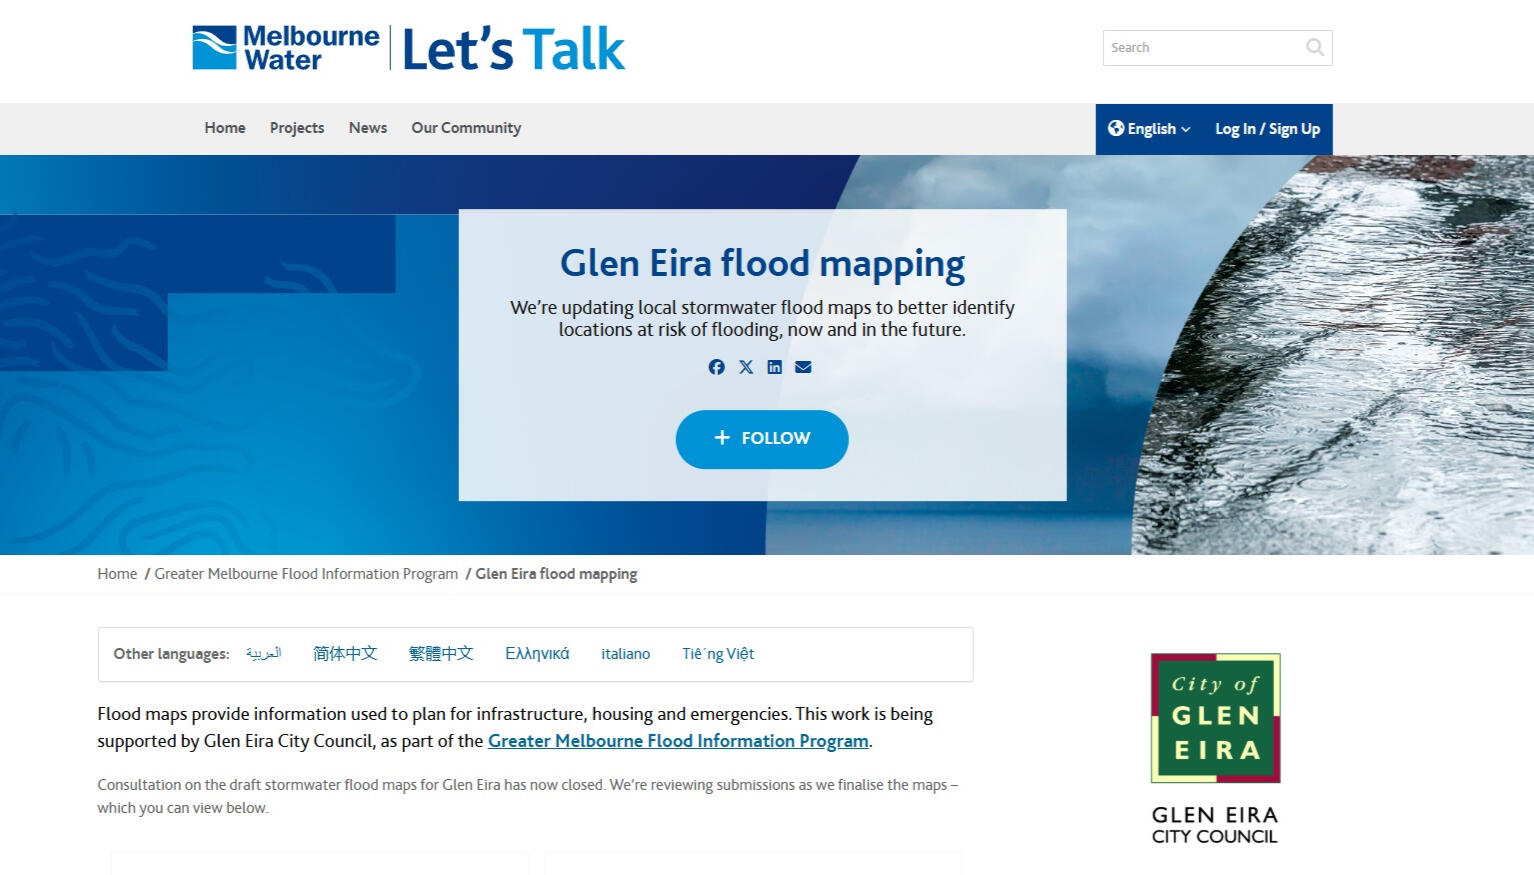This screenshot has height=875, width=1534.
Task: Click the Glen Eira City Council caption
Action: coord(1215,826)
